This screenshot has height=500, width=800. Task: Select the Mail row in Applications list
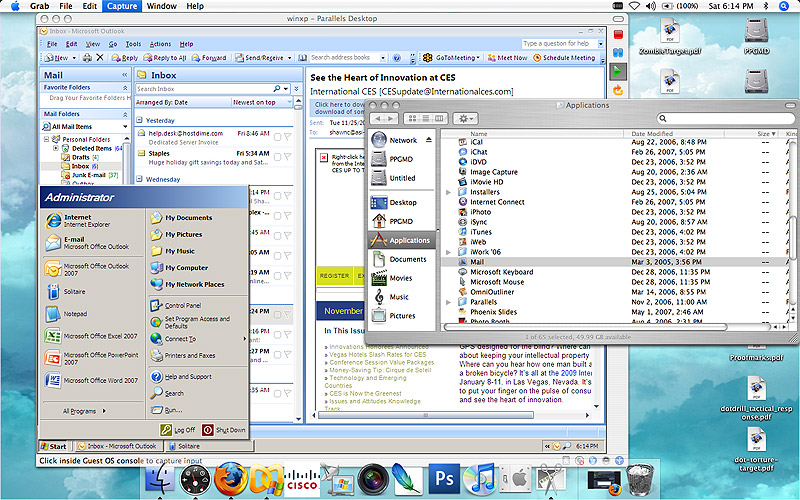pyautogui.click(x=617, y=262)
